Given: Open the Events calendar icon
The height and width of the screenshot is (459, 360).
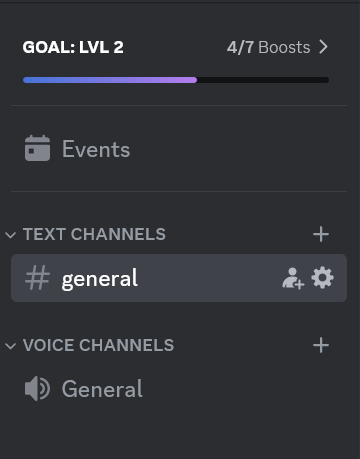Looking at the screenshot, I should point(37,148).
